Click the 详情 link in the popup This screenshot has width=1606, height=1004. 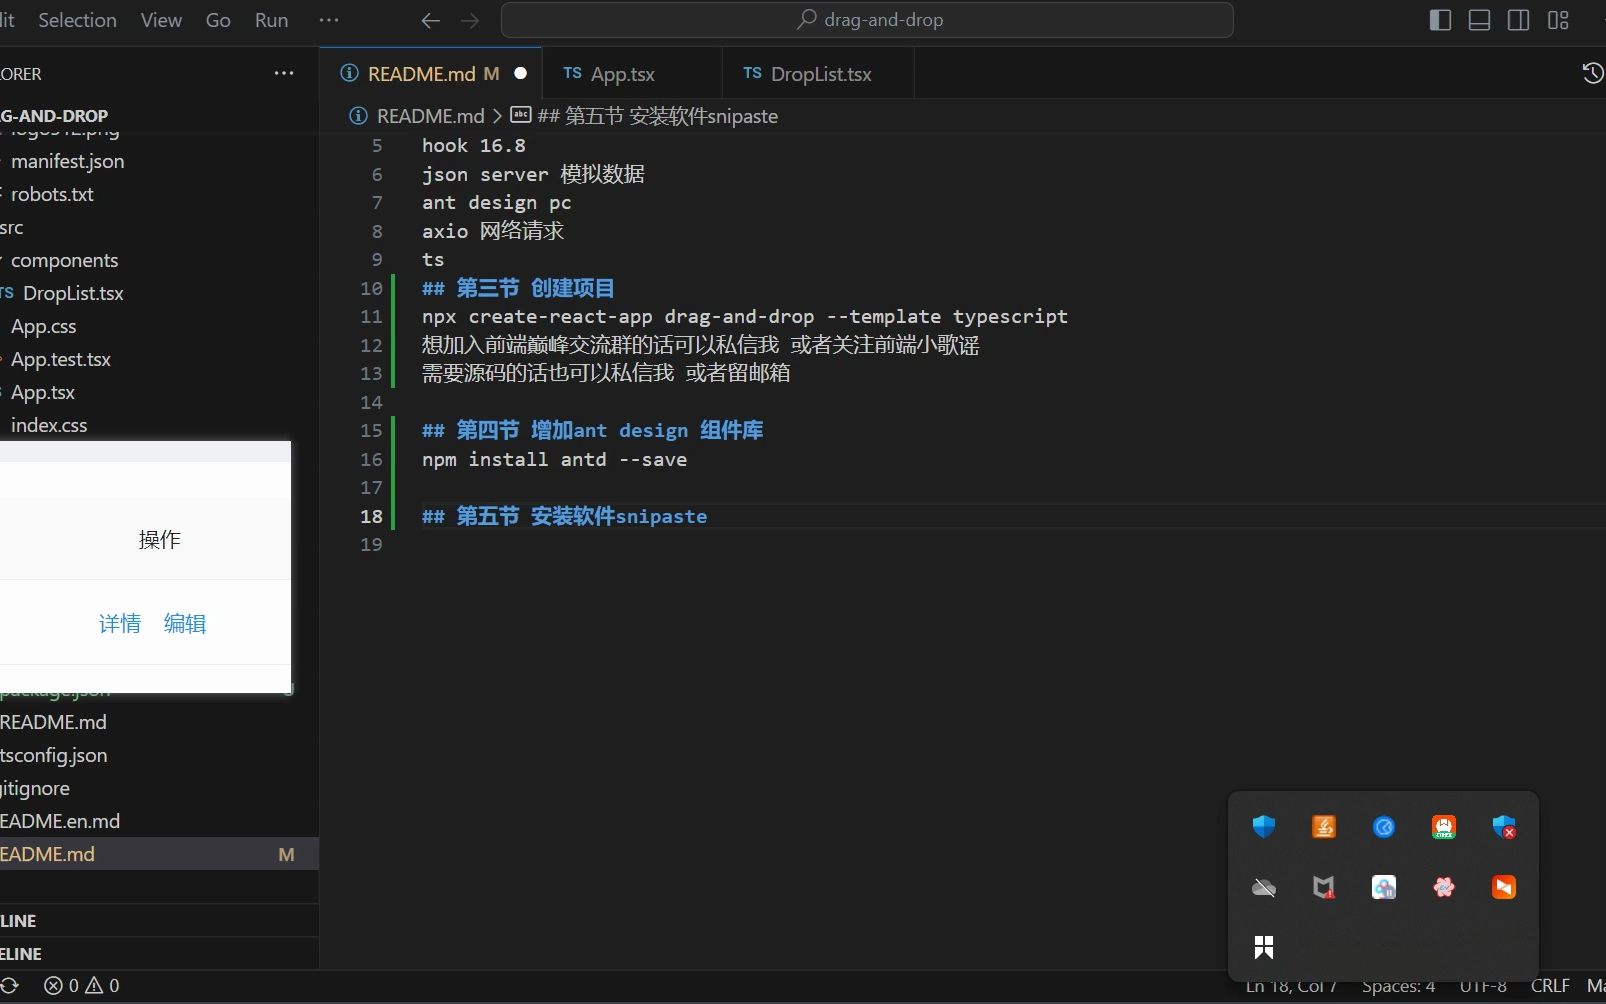[120, 623]
